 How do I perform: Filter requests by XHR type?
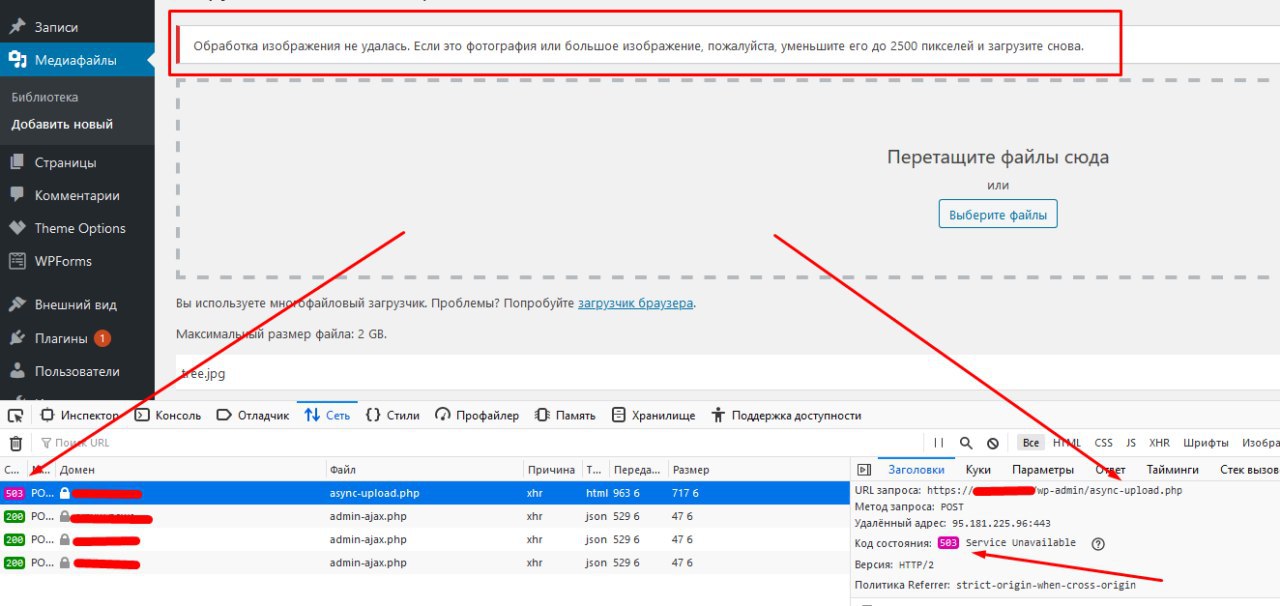point(1159,443)
